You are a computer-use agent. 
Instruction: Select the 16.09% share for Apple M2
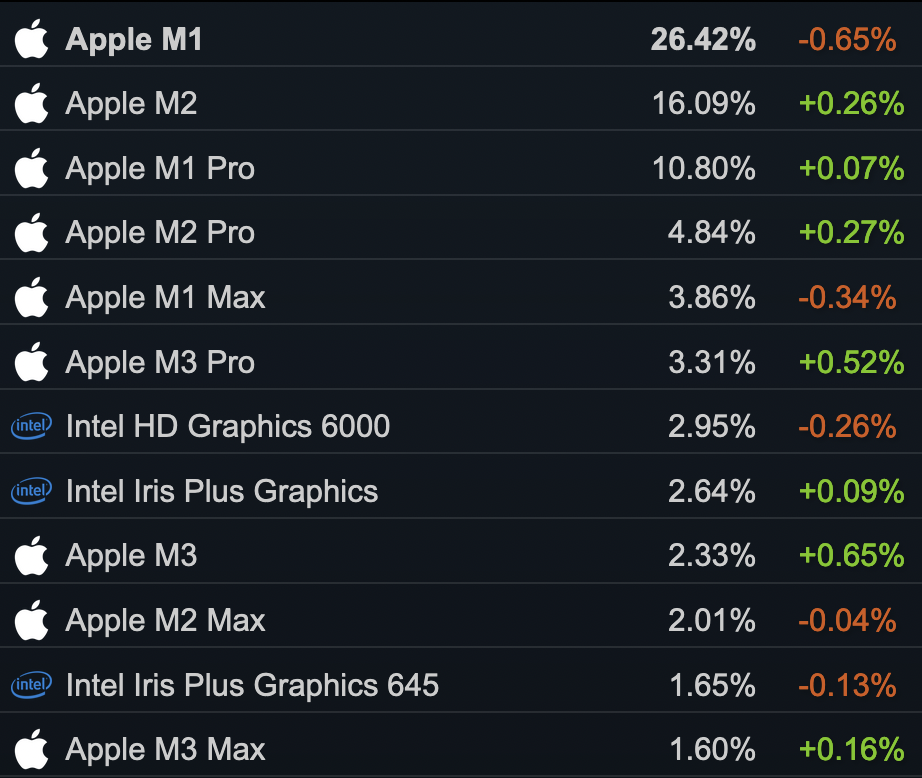[703, 103]
